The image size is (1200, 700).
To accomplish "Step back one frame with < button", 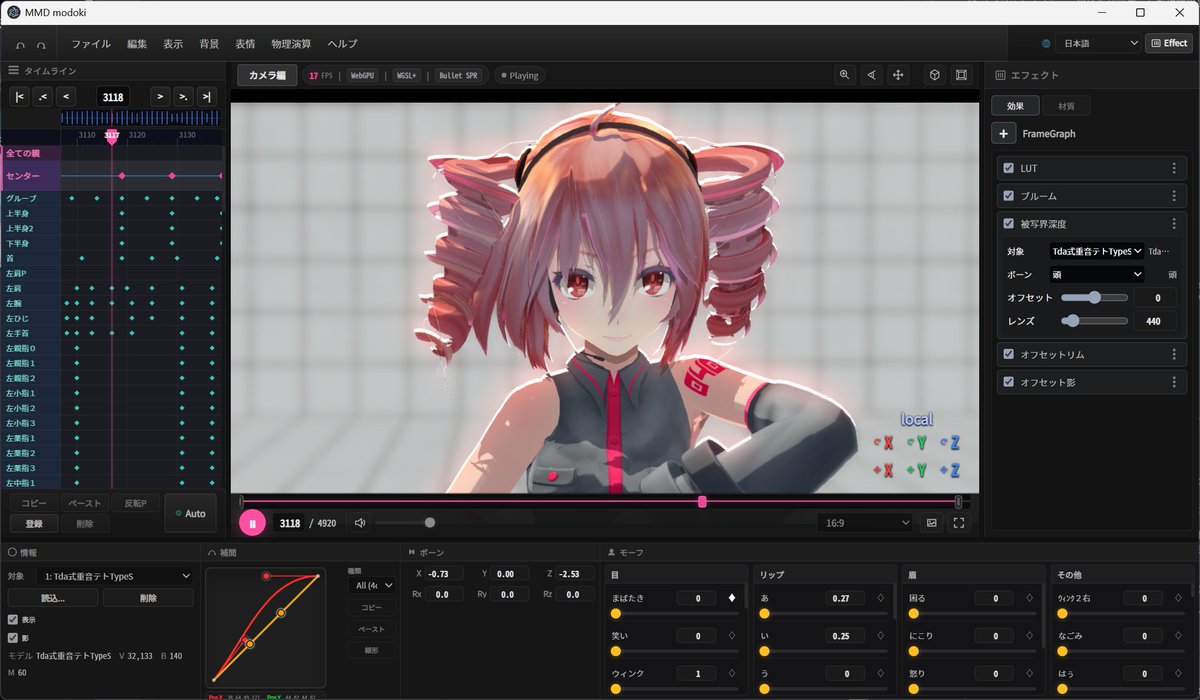I will coord(66,97).
